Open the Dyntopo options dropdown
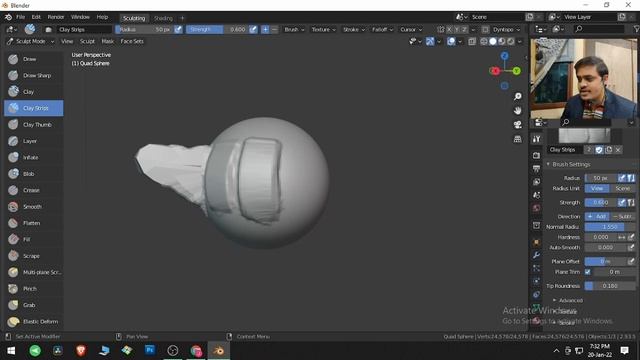 506,29
